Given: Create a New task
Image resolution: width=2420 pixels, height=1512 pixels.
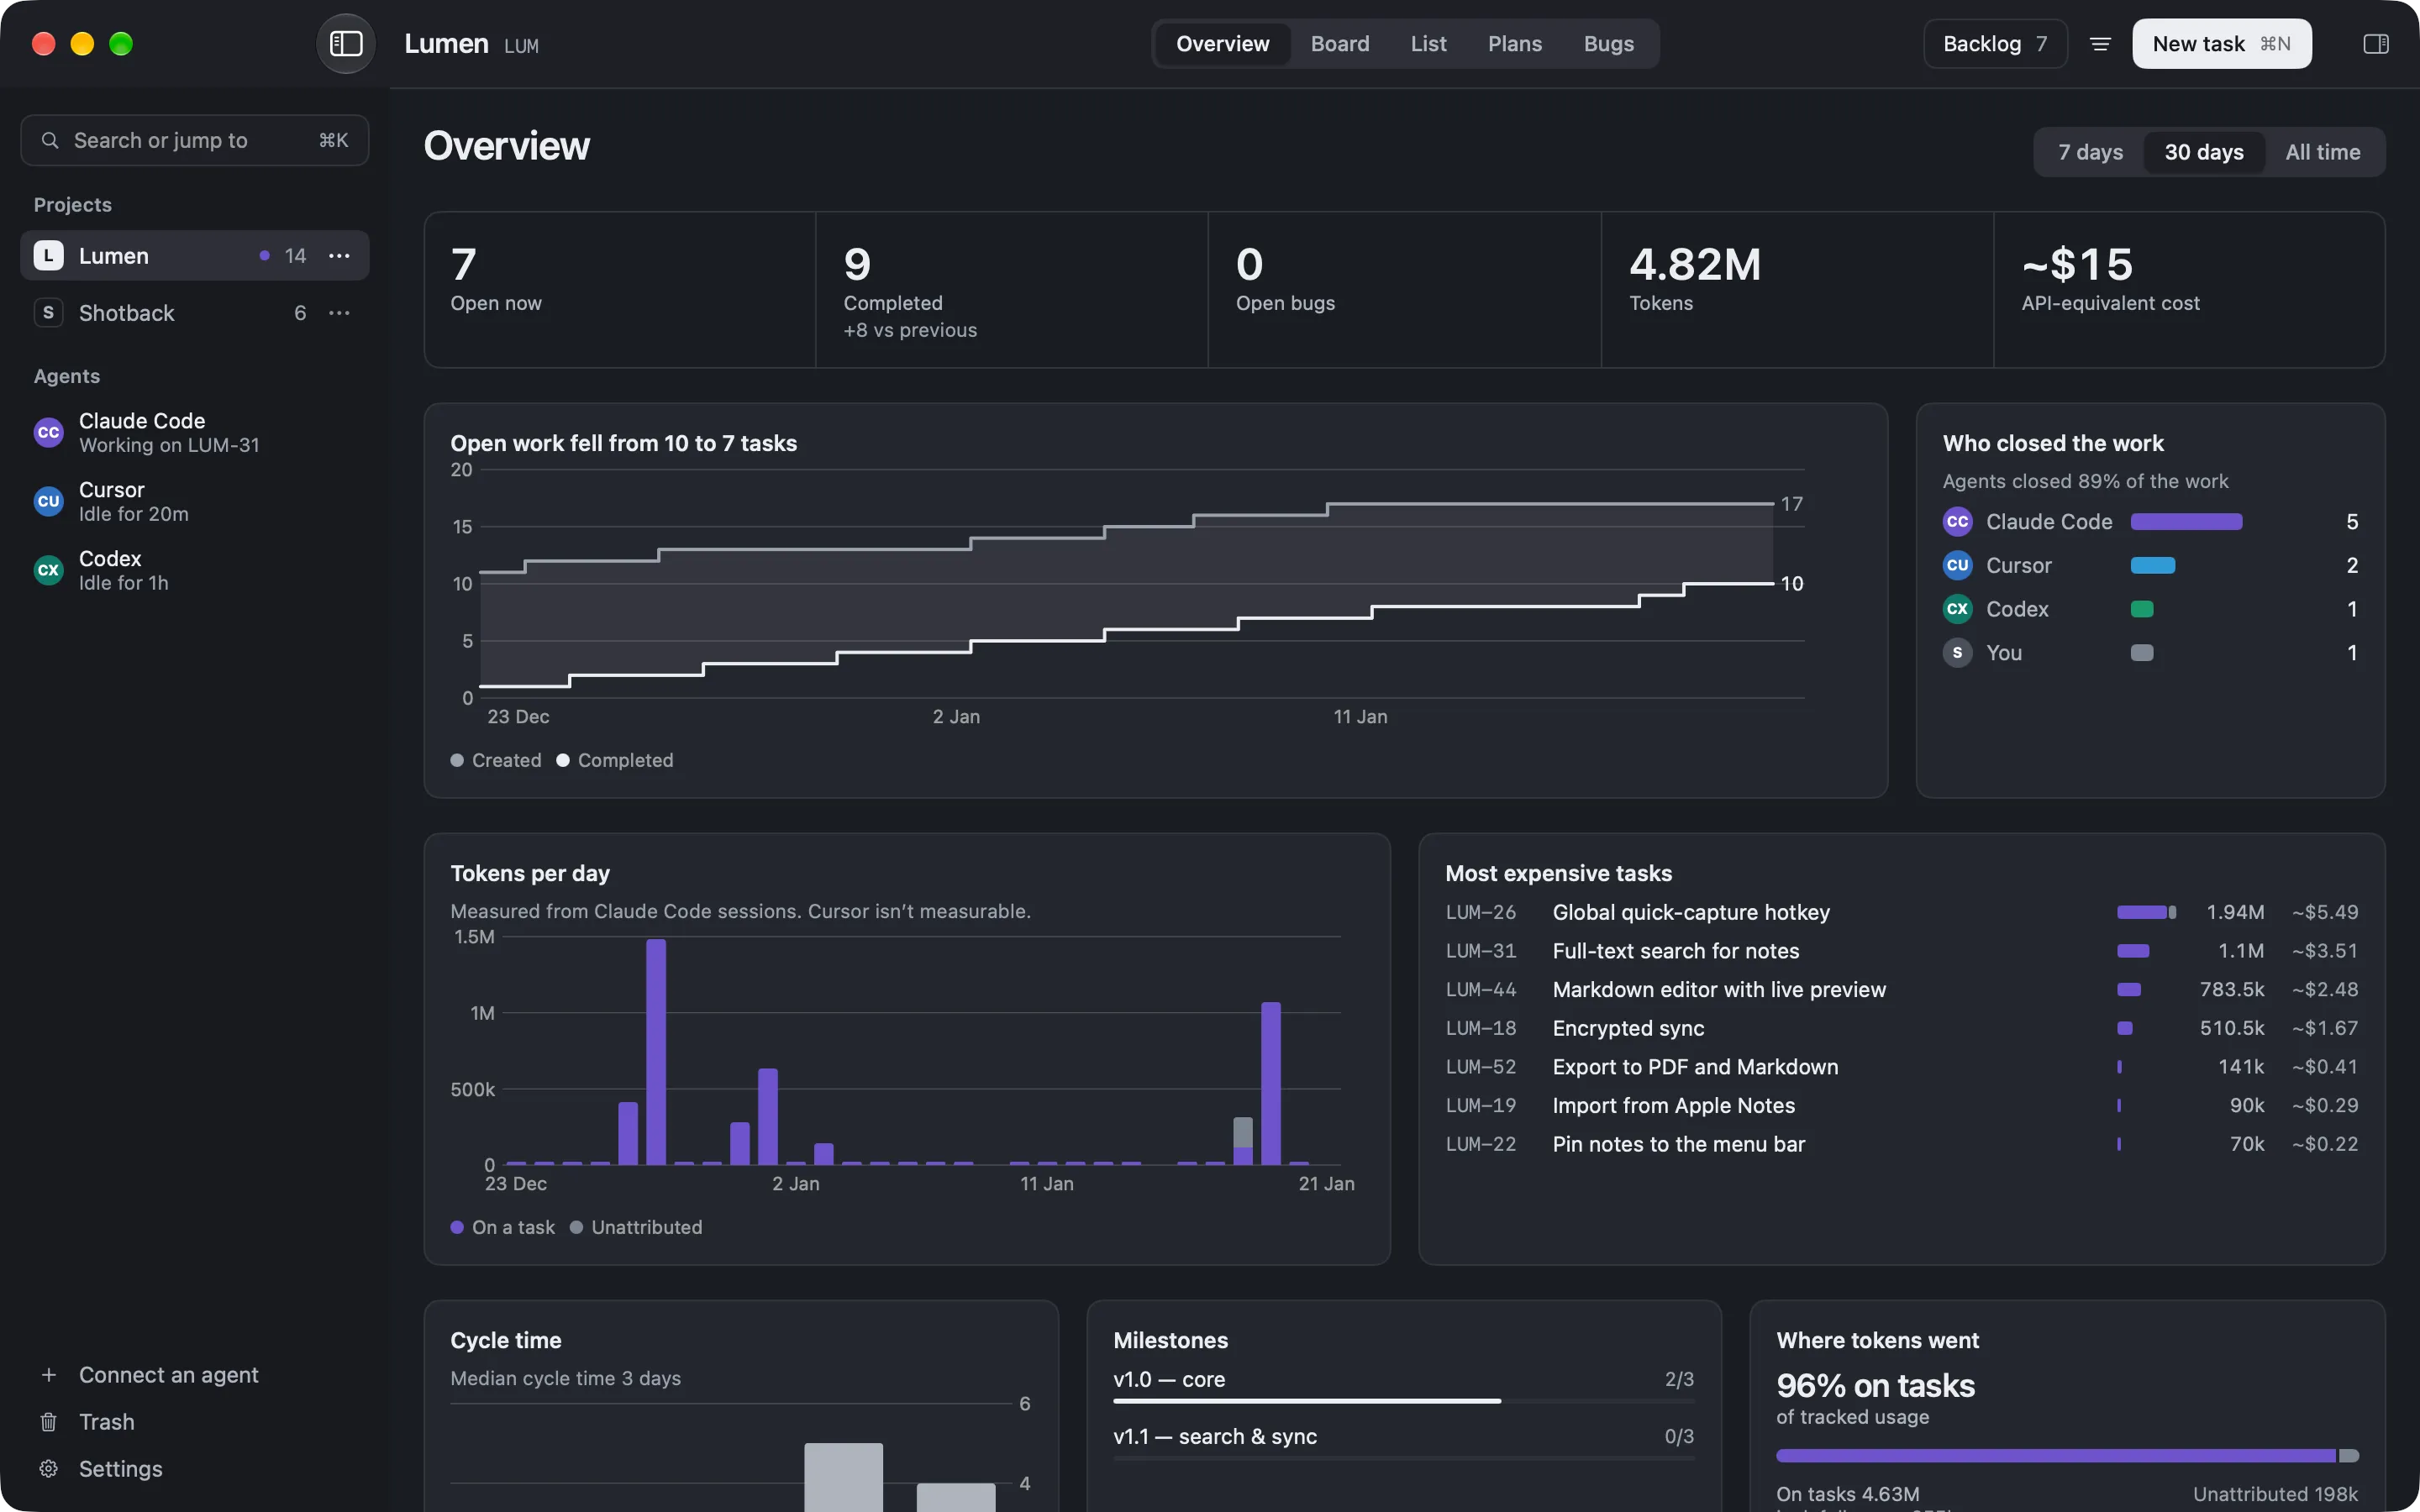Looking at the screenshot, I should (x=2221, y=44).
